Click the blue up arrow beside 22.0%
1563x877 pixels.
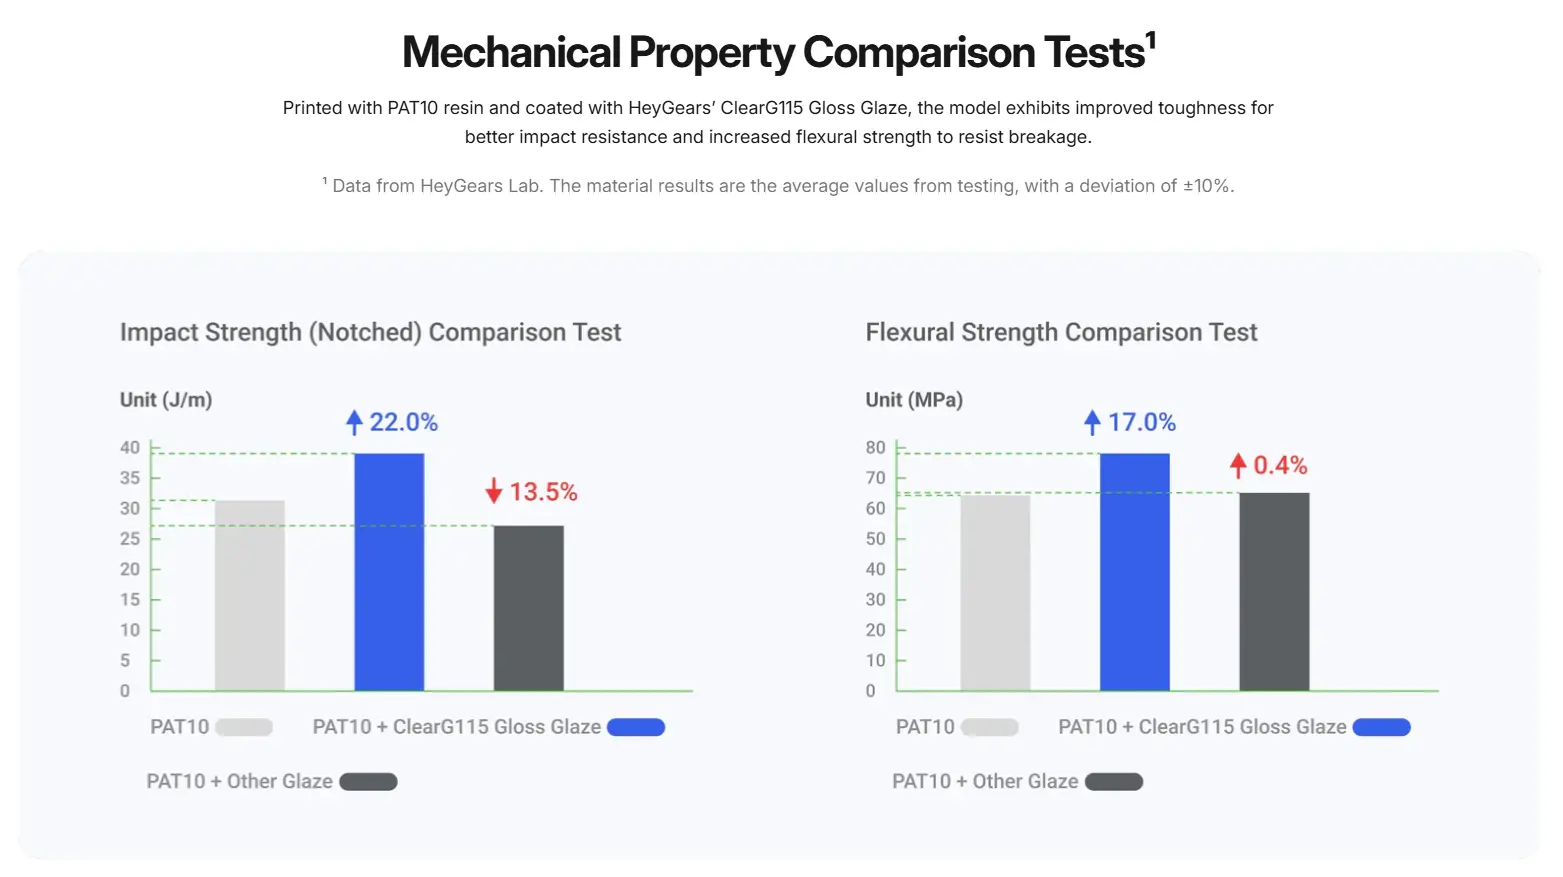coord(354,422)
